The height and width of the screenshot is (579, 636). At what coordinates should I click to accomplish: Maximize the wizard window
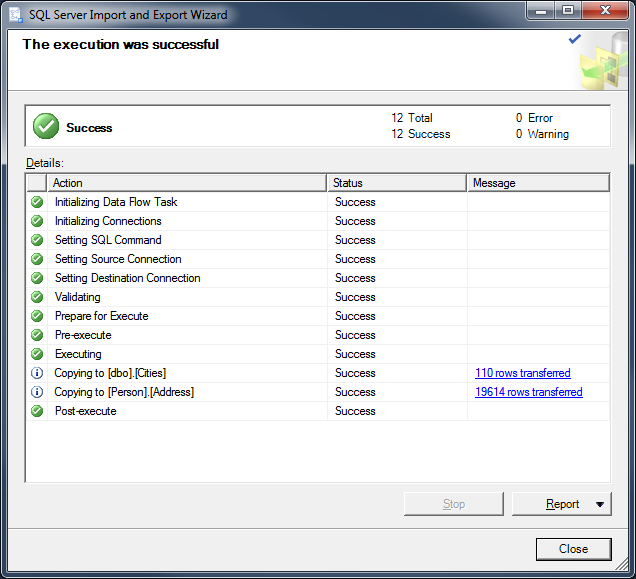pos(568,11)
